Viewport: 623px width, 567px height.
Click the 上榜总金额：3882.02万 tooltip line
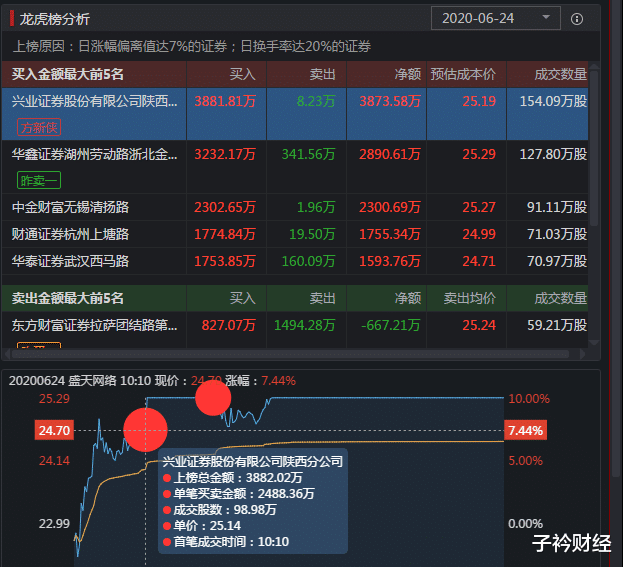(233, 478)
